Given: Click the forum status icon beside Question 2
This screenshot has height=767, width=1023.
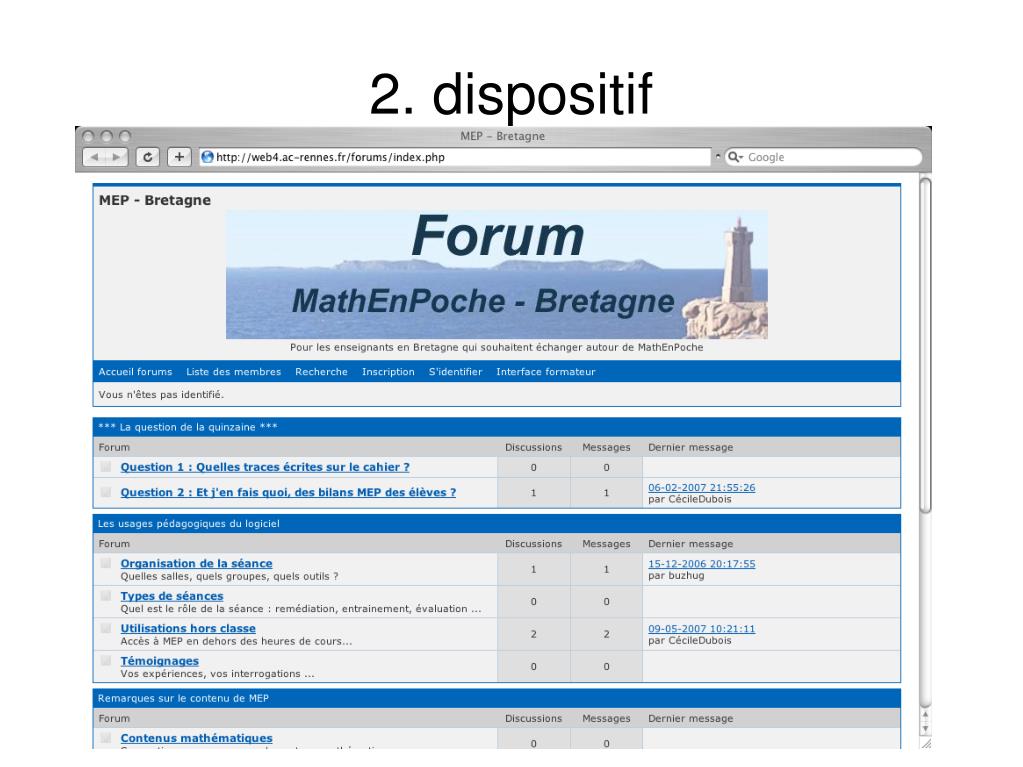Looking at the screenshot, I should pyautogui.click(x=106, y=492).
